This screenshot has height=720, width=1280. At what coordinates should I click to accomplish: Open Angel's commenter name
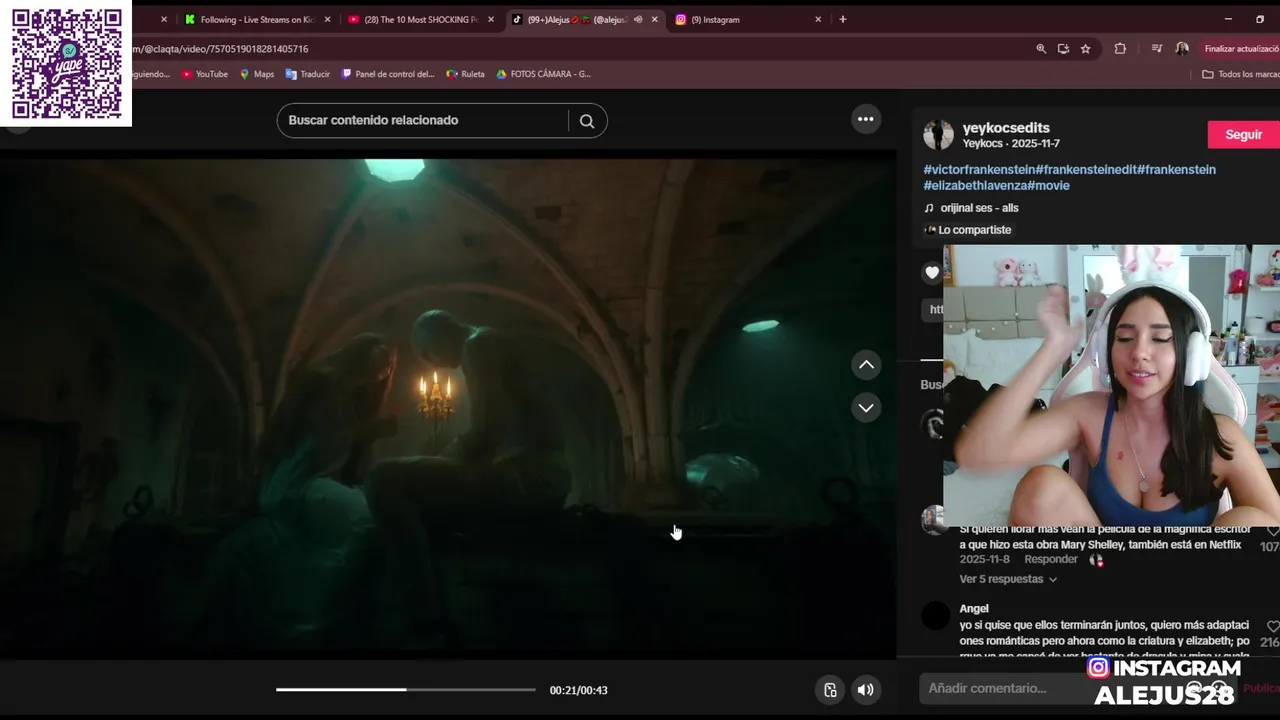point(974,608)
